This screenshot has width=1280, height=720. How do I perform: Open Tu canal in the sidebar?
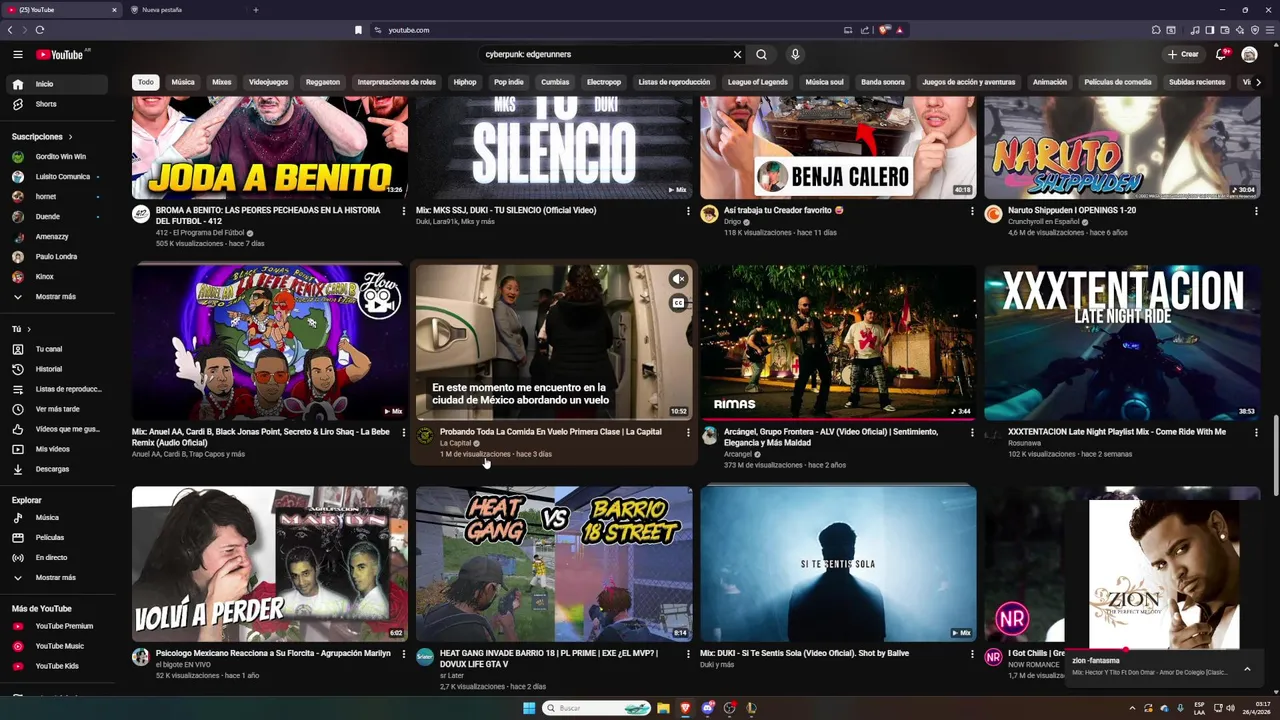point(56,349)
